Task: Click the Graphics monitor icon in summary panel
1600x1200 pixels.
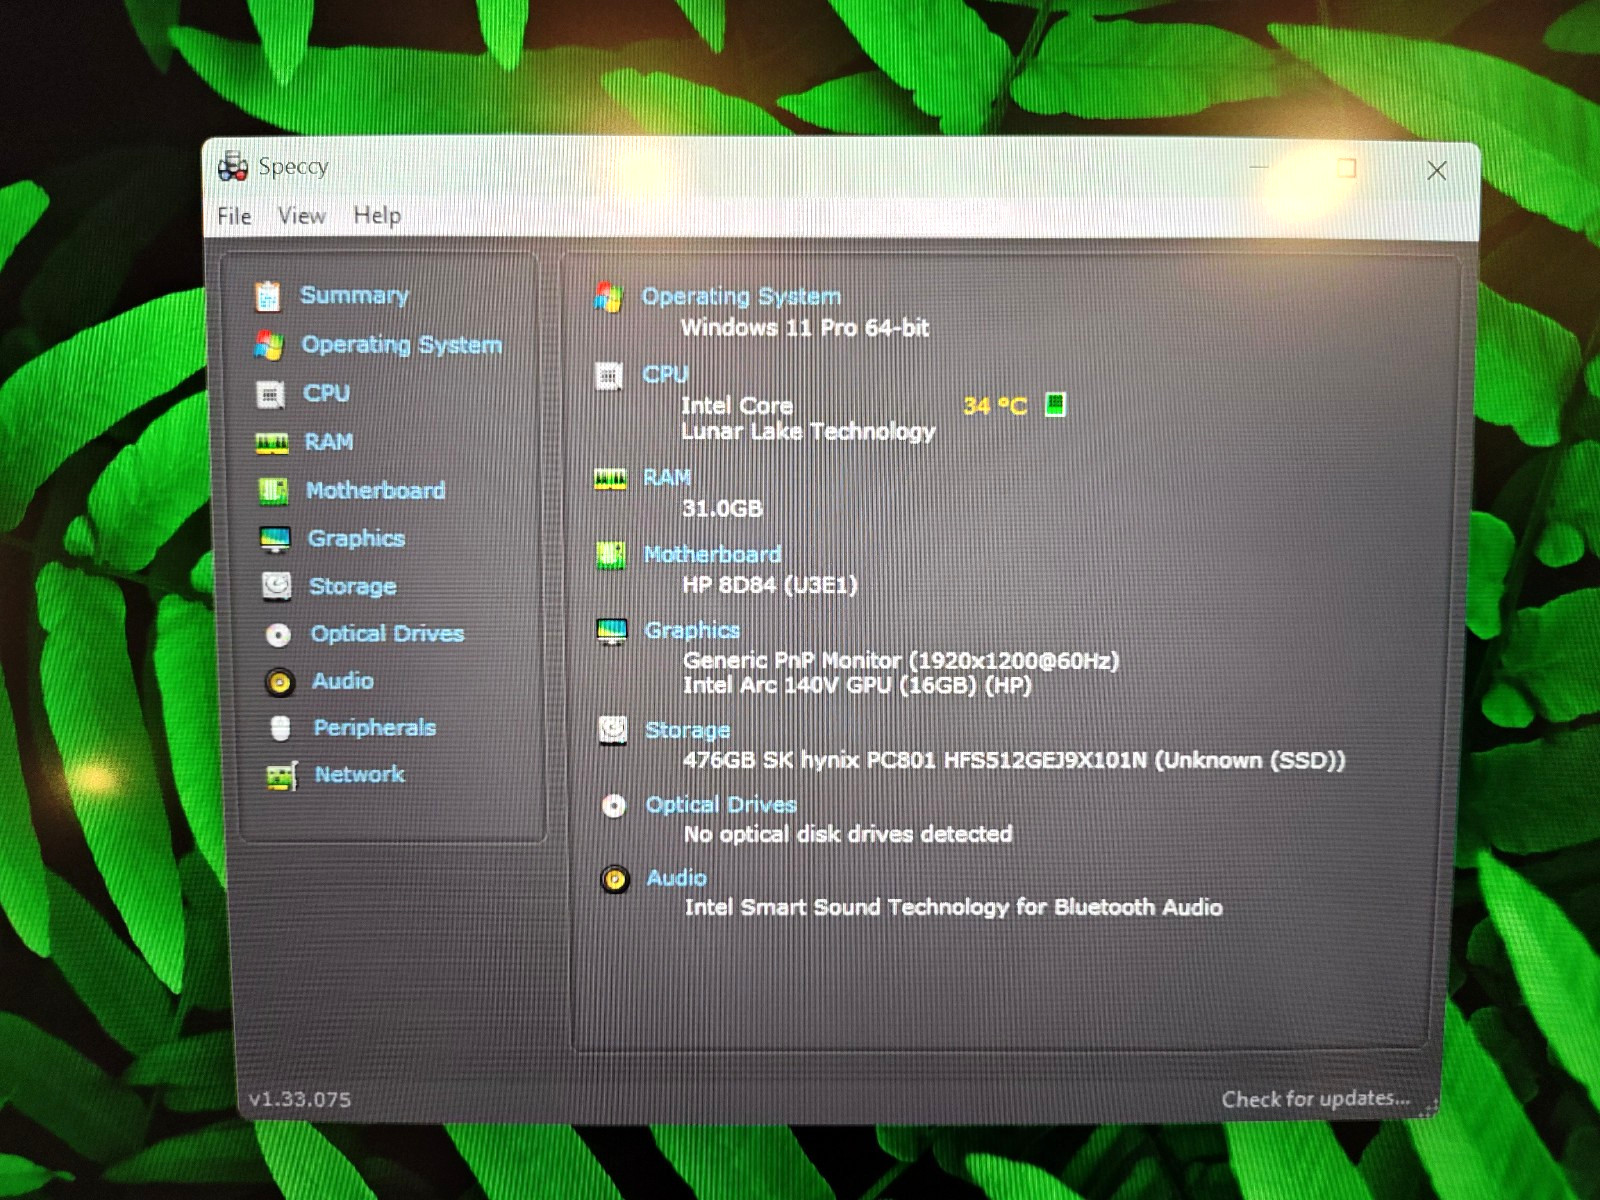Action: (612, 632)
